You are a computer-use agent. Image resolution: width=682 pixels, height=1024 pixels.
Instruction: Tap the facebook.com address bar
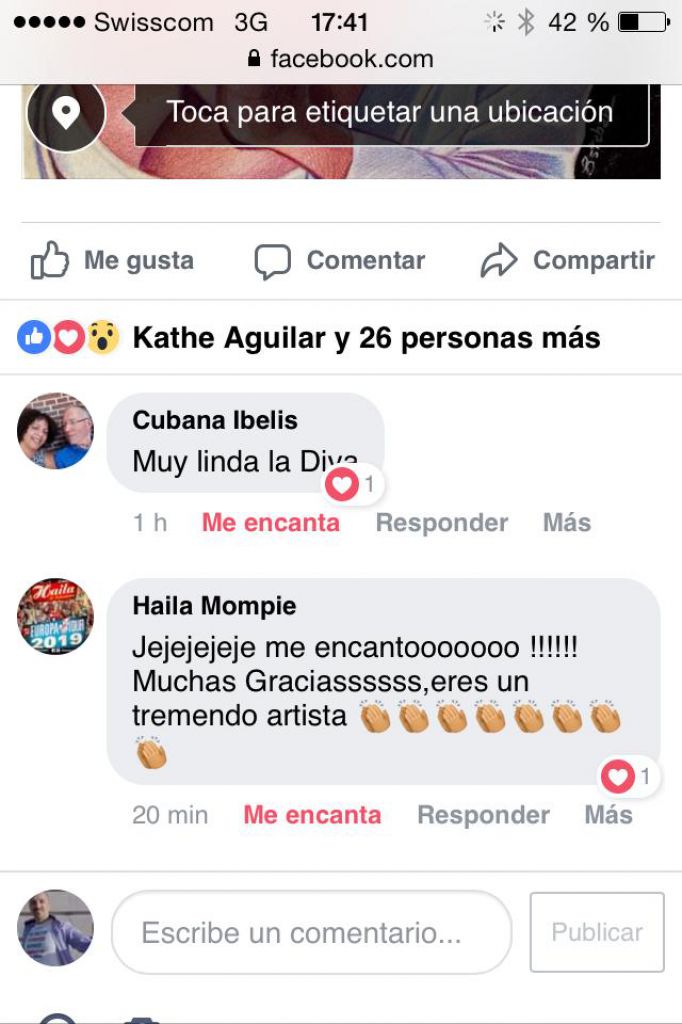341,59
